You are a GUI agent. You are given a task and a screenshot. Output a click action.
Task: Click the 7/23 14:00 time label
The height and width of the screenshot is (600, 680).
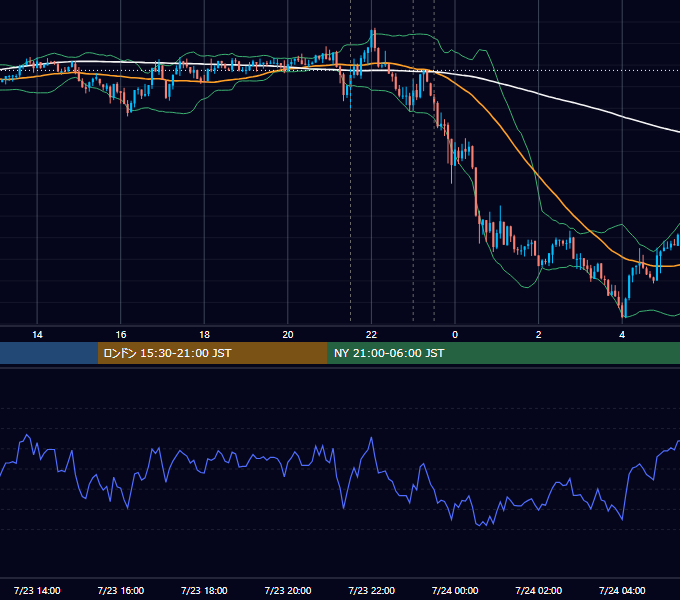[x=37, y=590]
